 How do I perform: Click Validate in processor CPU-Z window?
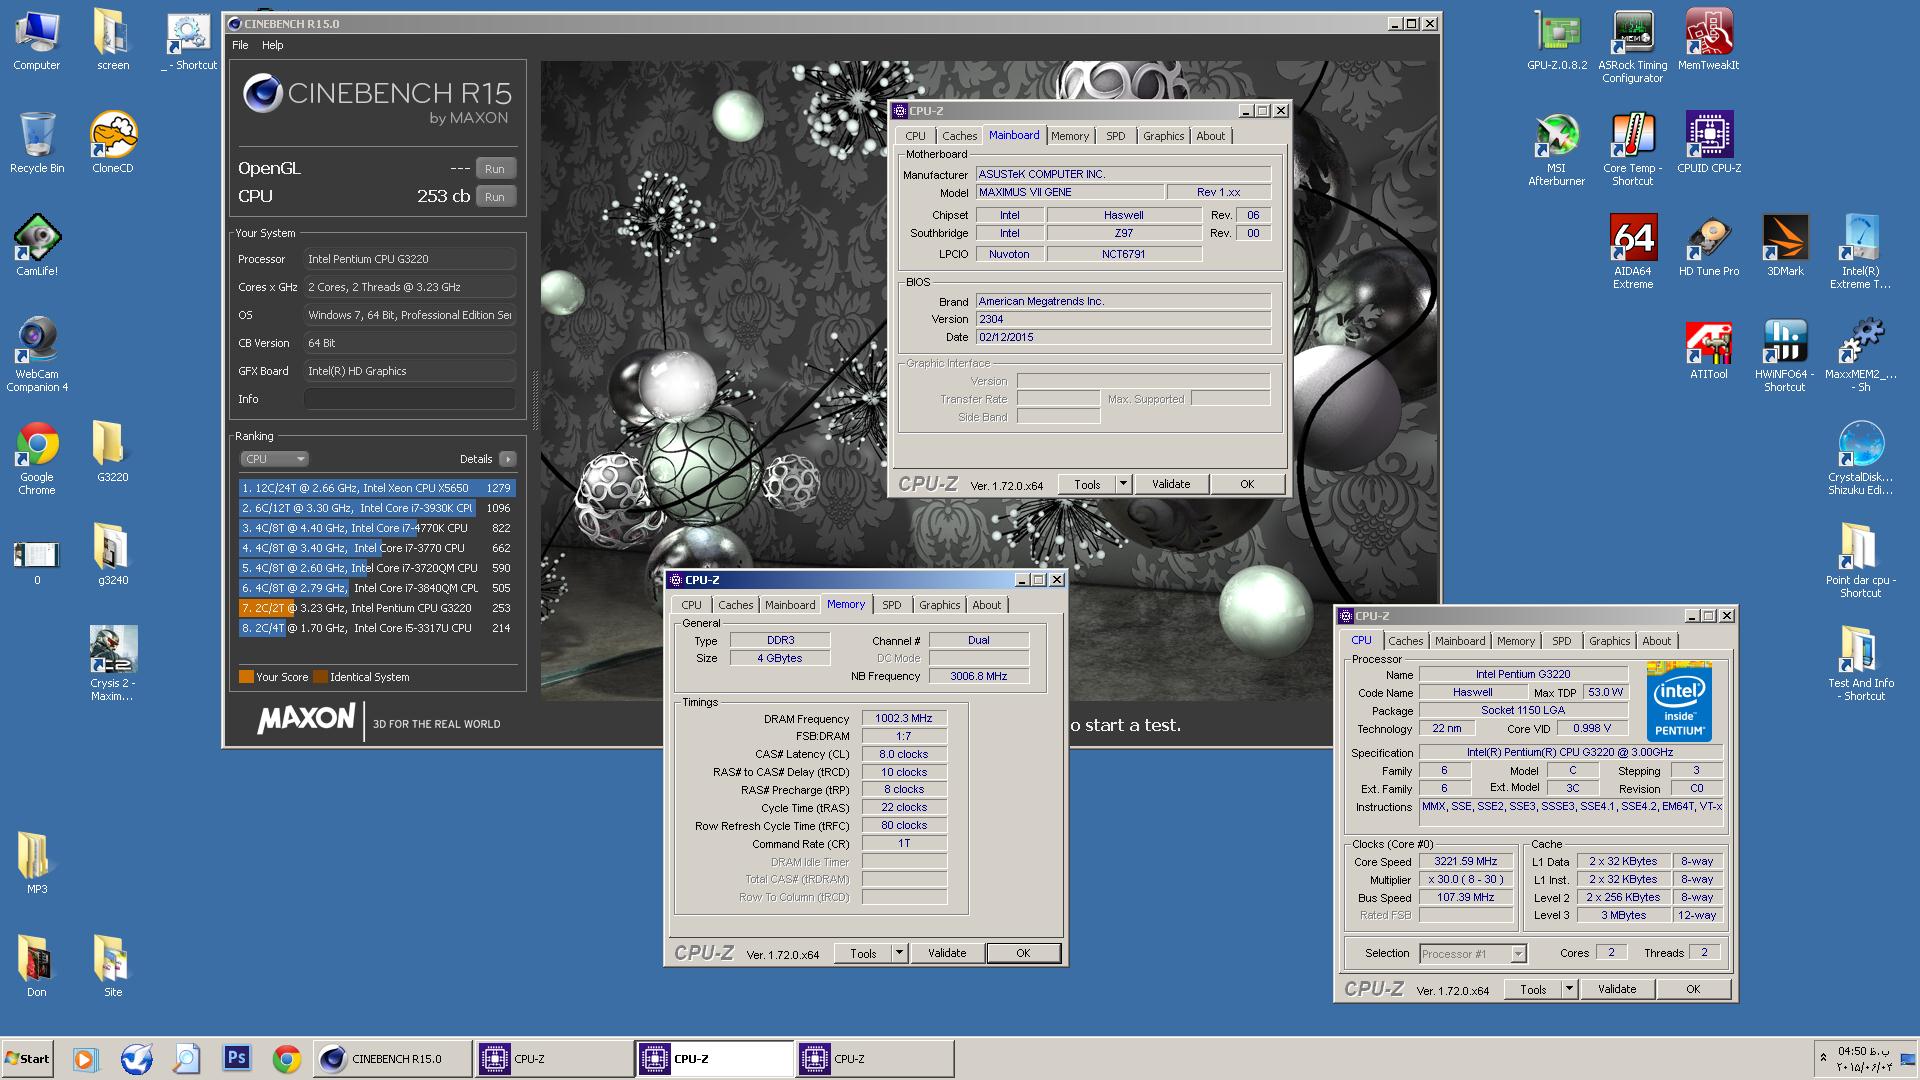1617,989
